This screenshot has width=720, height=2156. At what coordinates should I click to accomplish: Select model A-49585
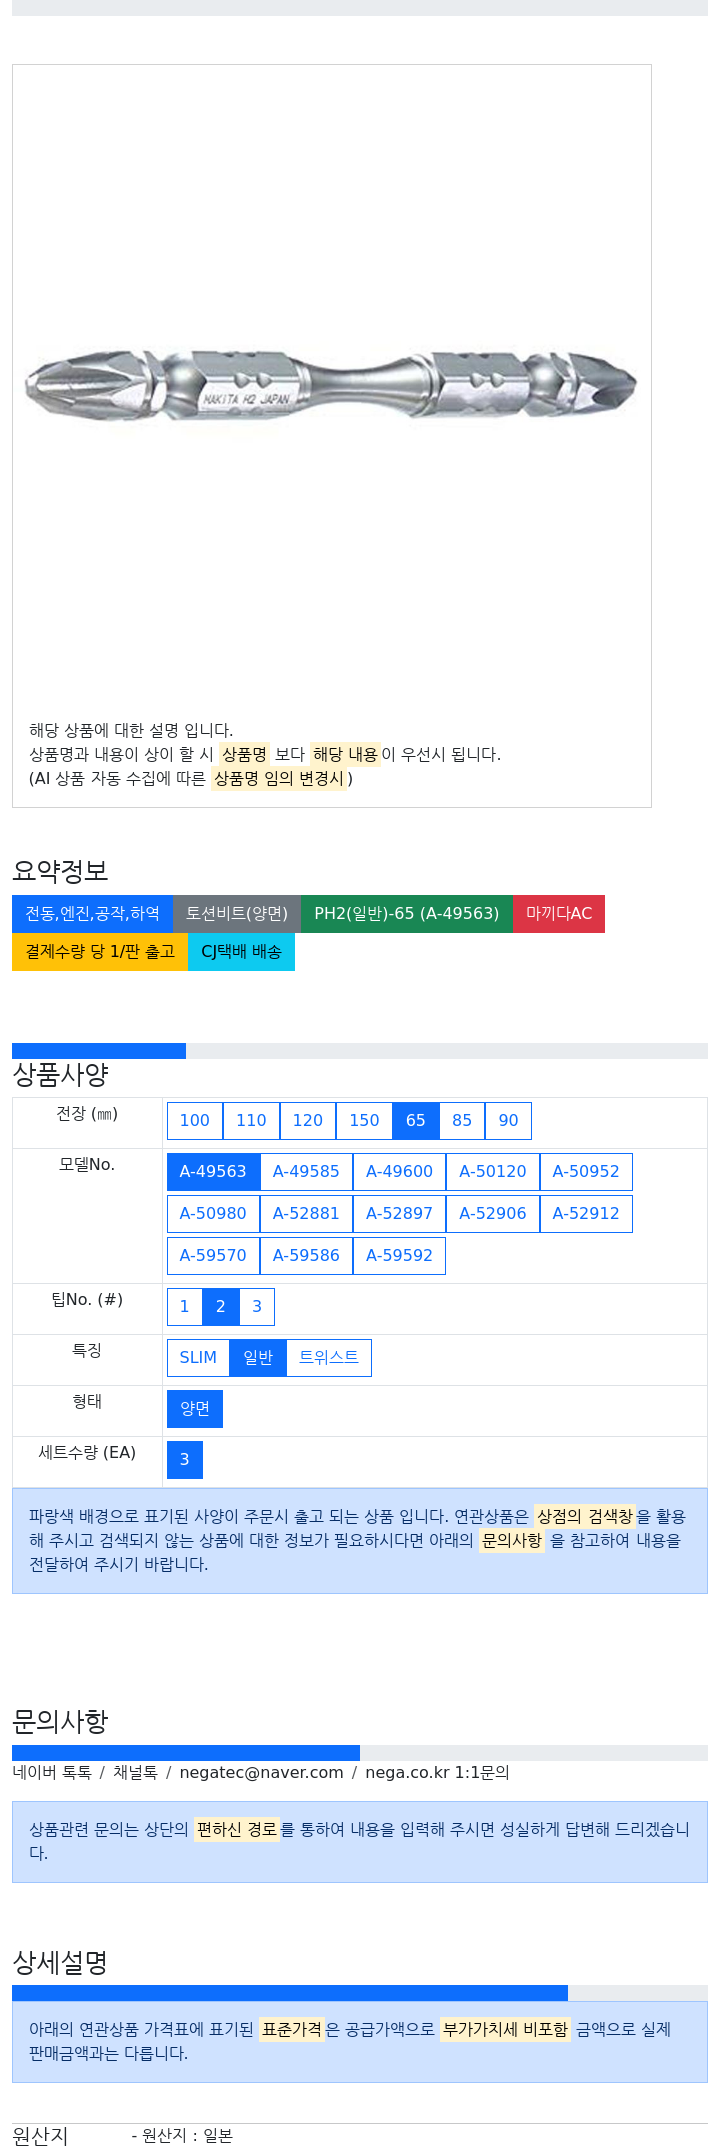(306, 1172)
